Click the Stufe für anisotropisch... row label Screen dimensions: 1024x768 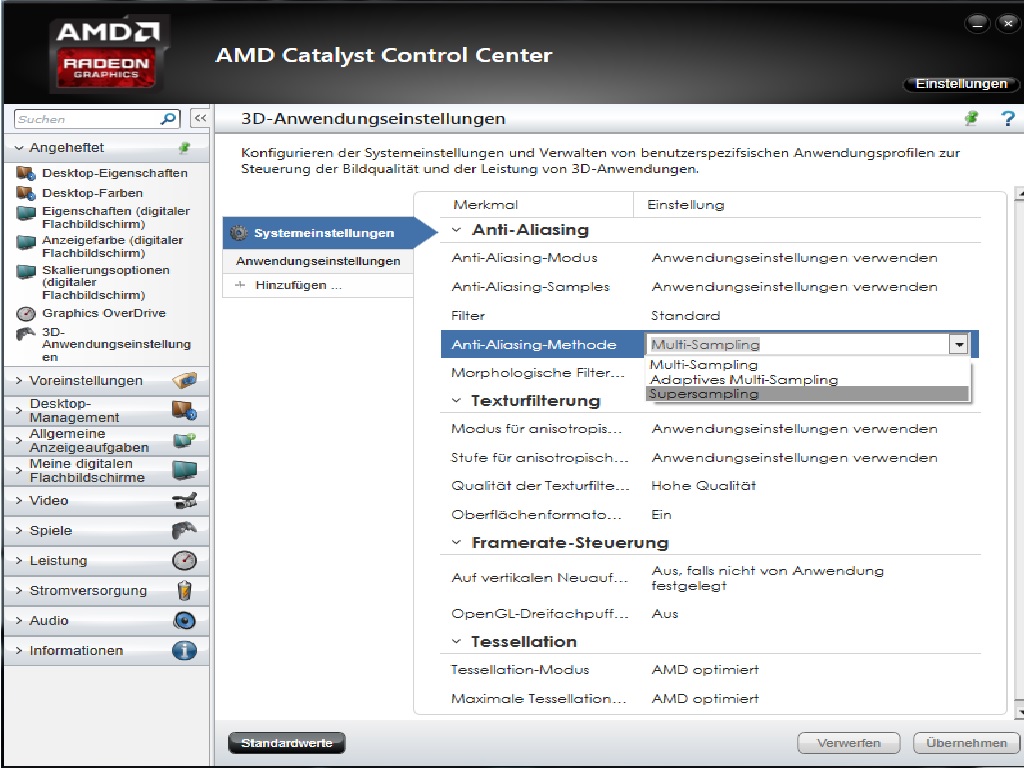(x=539, y=458)
